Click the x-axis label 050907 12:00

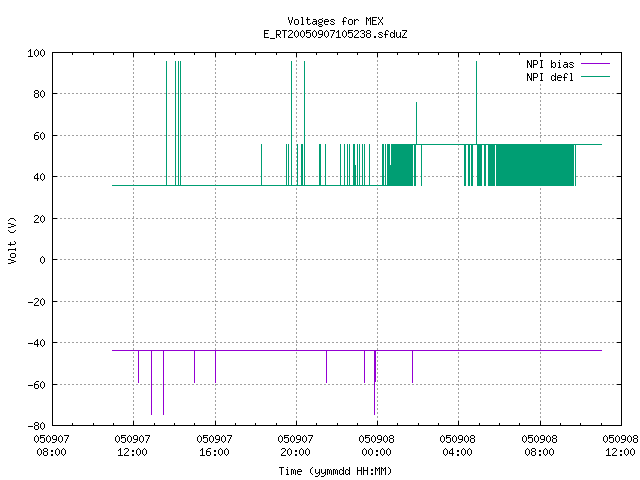pos(133,445)
